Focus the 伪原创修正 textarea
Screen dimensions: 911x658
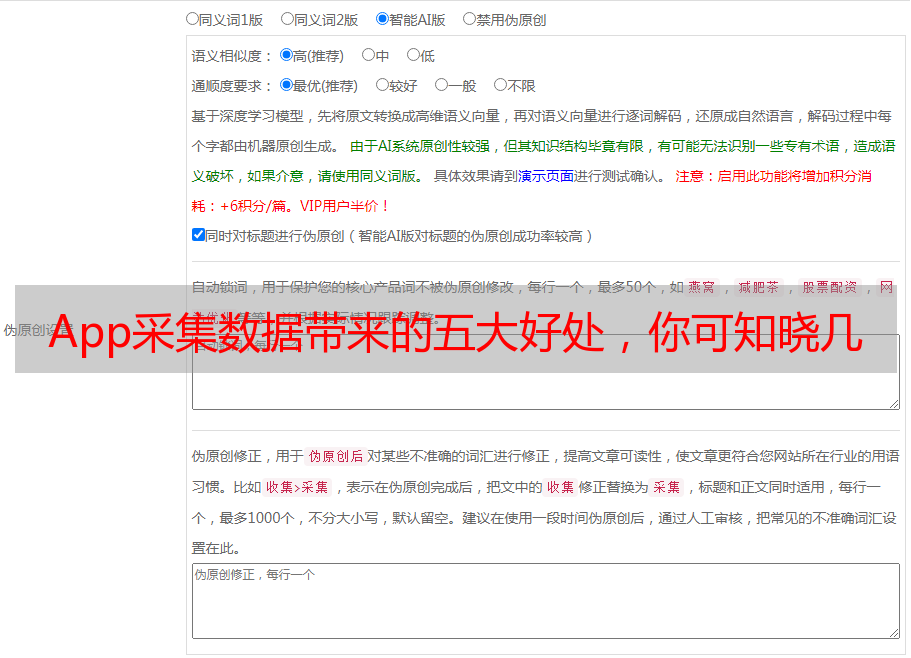[x=546, y=601]
